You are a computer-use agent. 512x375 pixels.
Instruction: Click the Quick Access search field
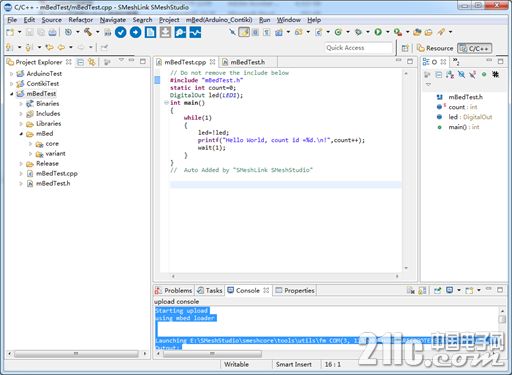(359, 48)
